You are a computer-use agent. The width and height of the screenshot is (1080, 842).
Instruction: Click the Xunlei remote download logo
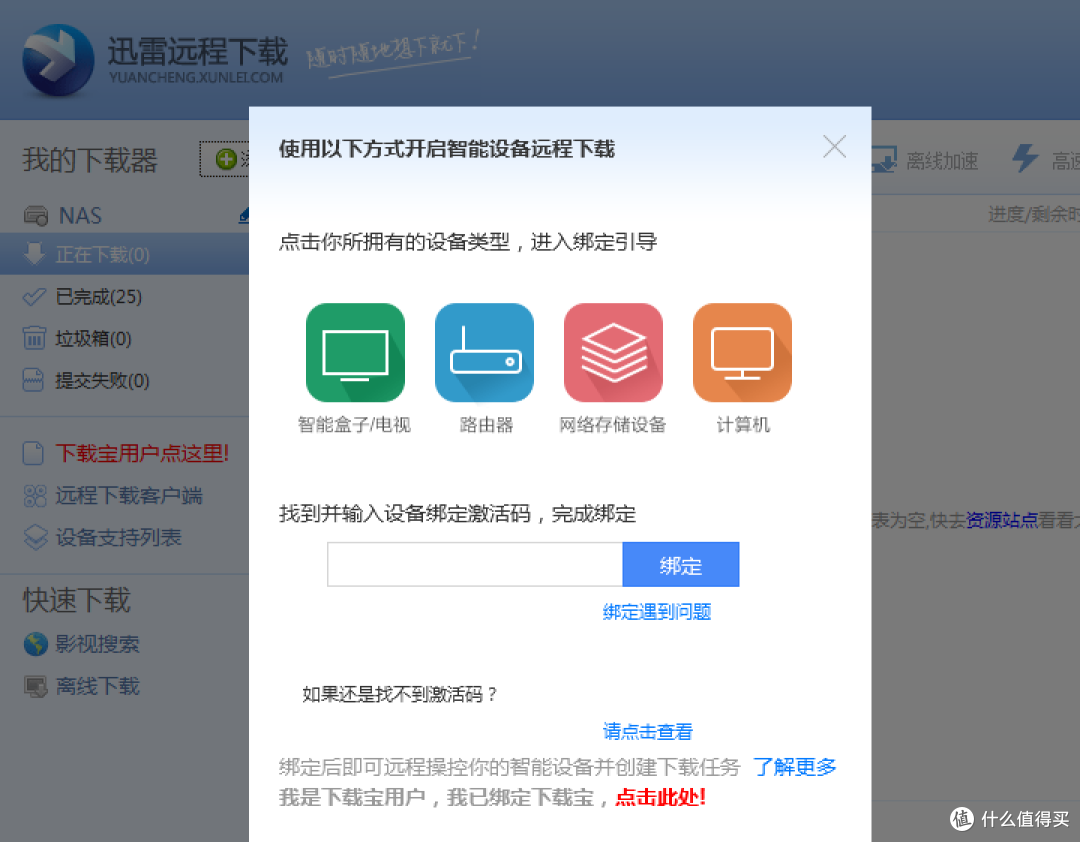pyautogui.click(x=58, y=60)
